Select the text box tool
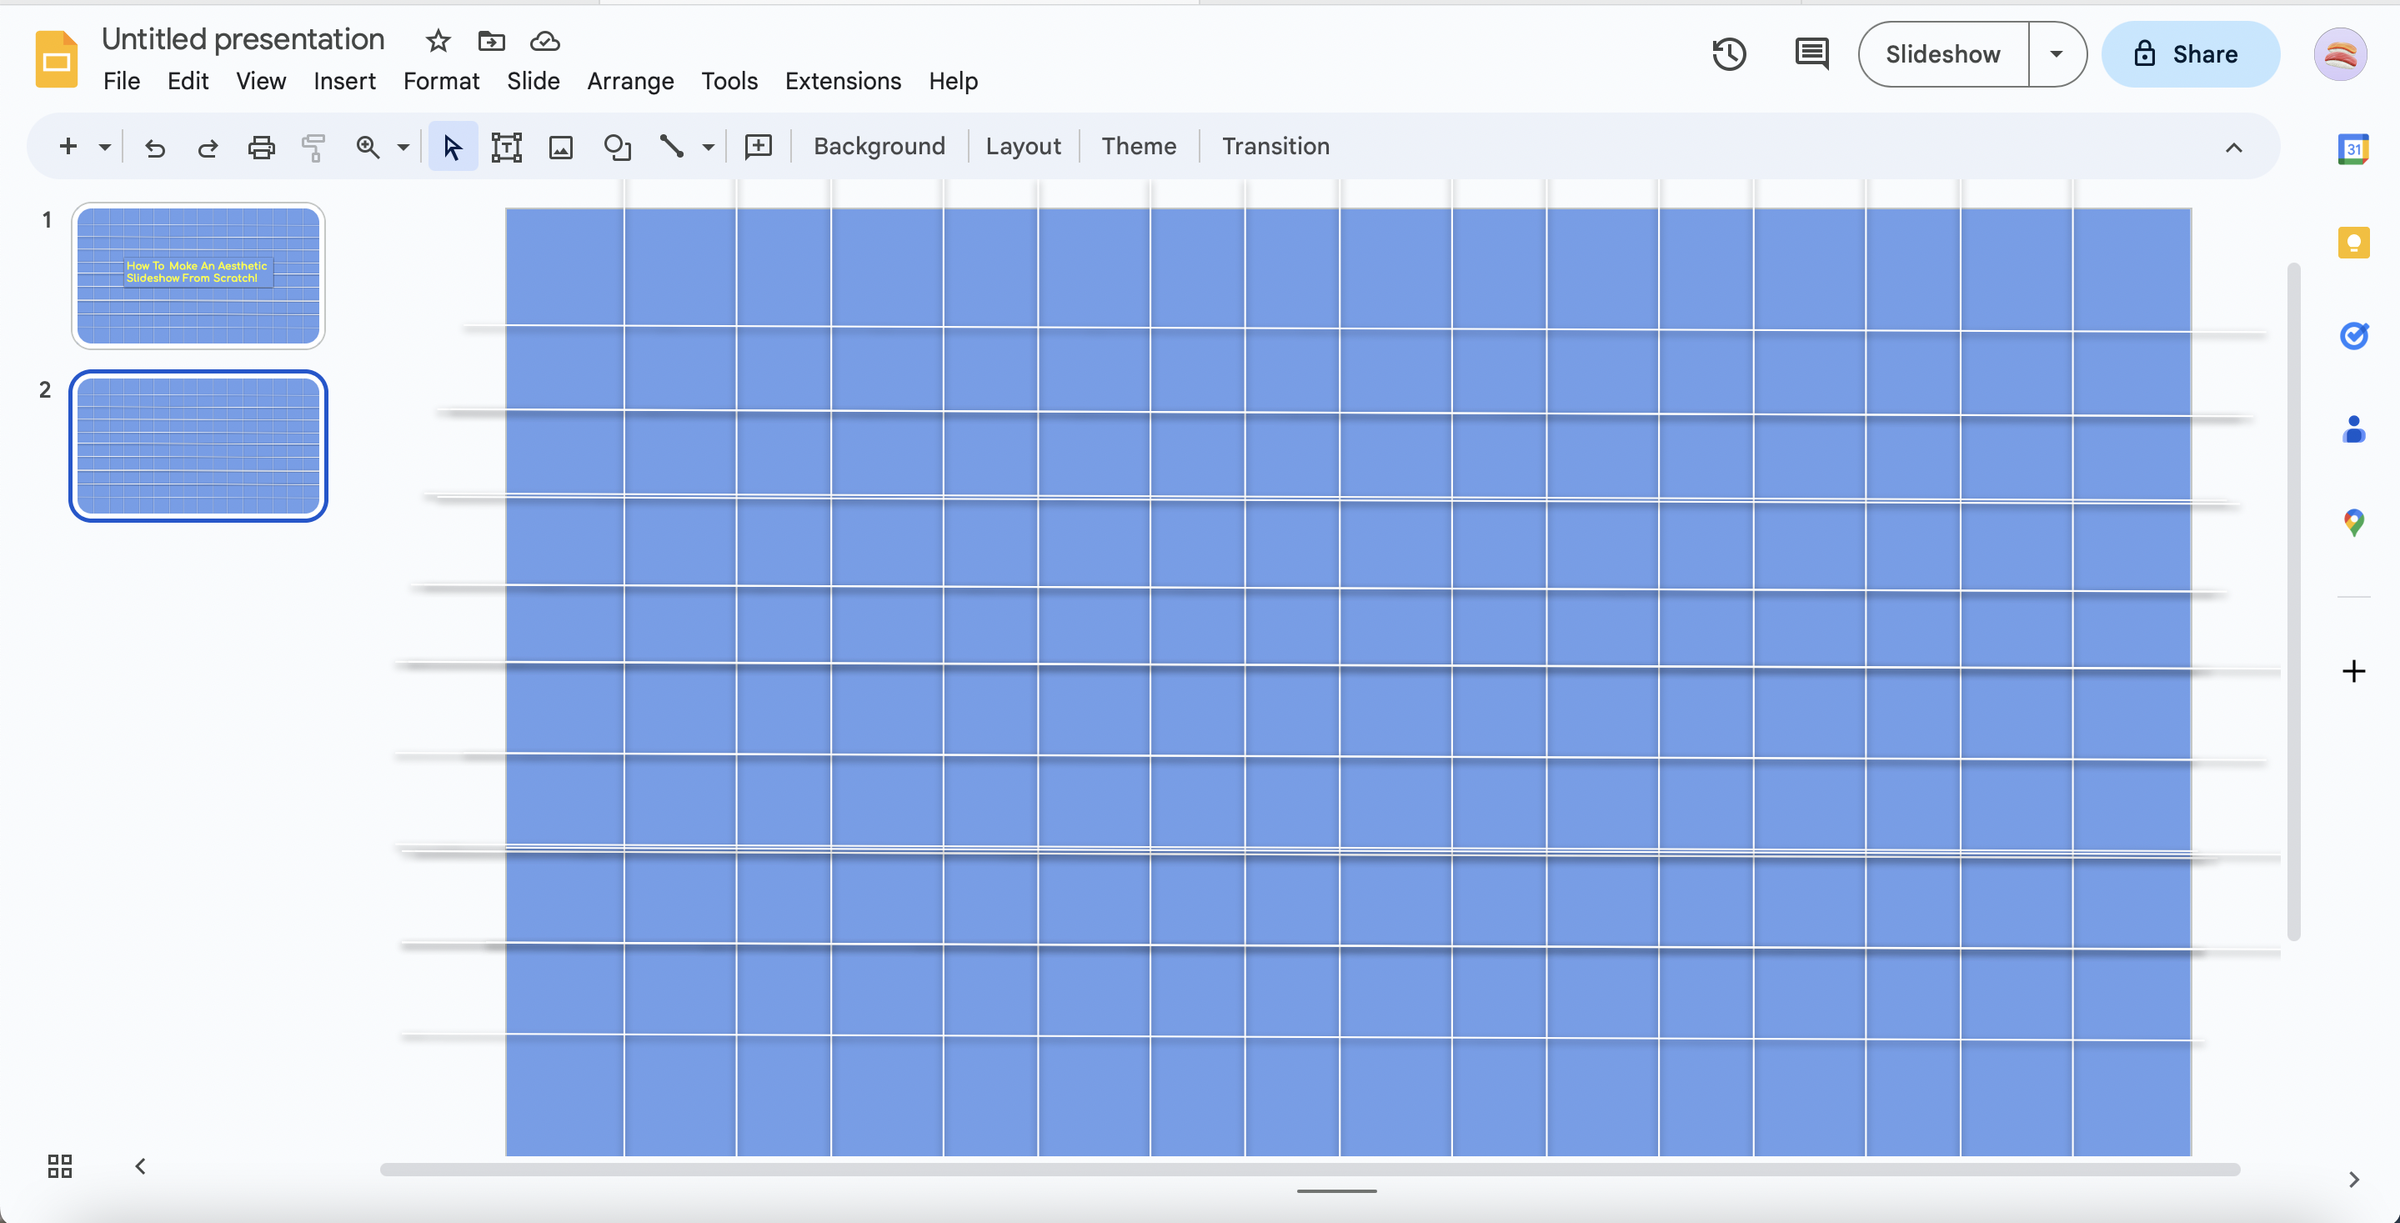 [506, 147]
